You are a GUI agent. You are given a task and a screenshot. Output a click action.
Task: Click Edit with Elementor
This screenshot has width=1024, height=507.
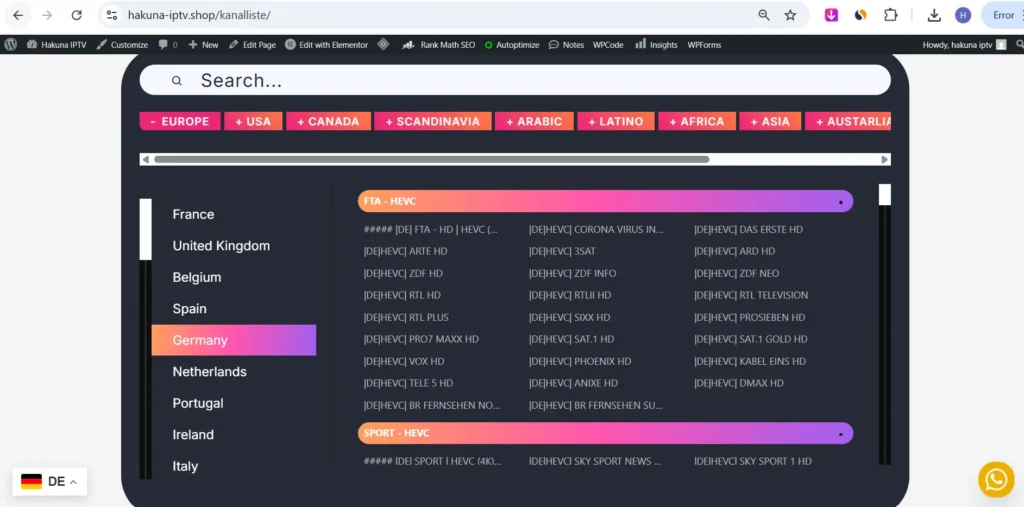pyautogui.click(x=327, y=44)
